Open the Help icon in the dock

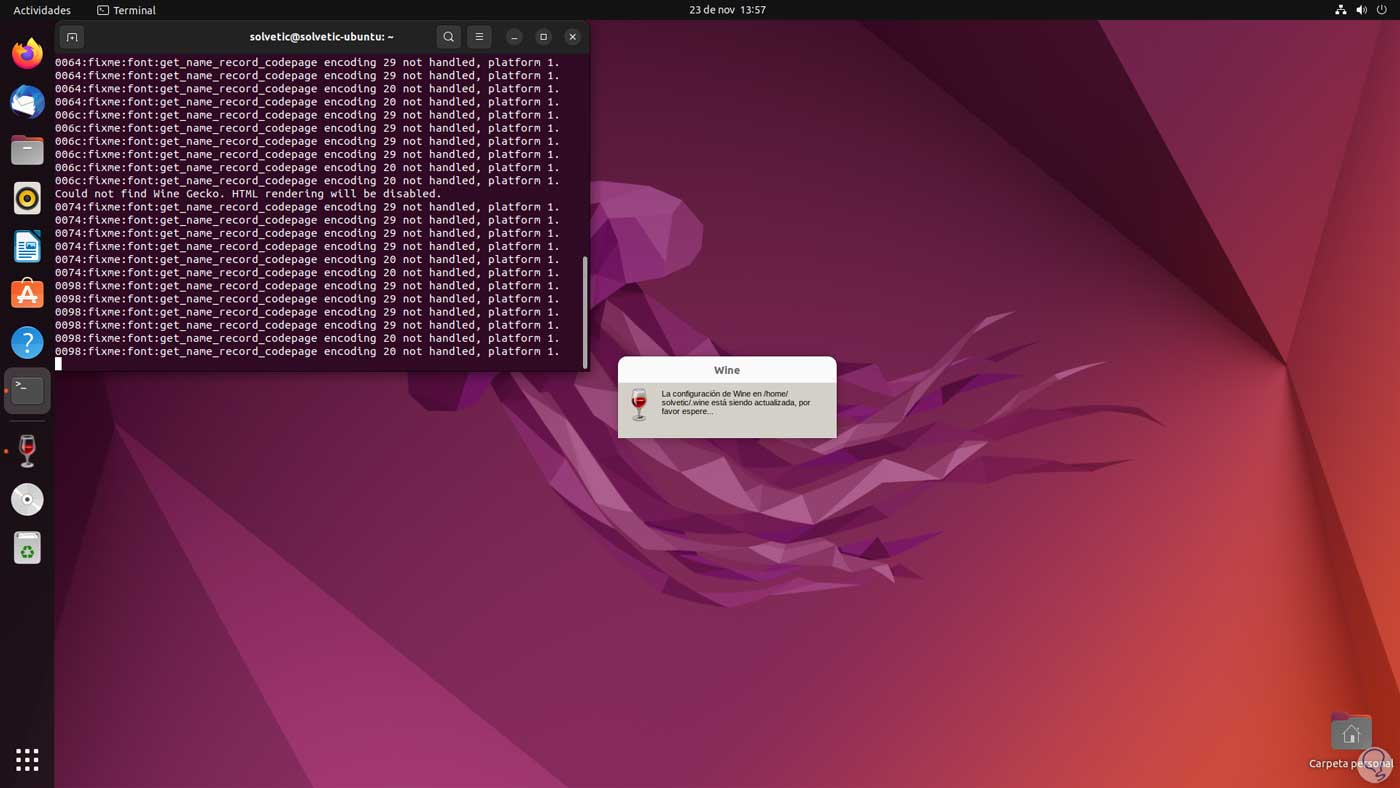(27, 342)
